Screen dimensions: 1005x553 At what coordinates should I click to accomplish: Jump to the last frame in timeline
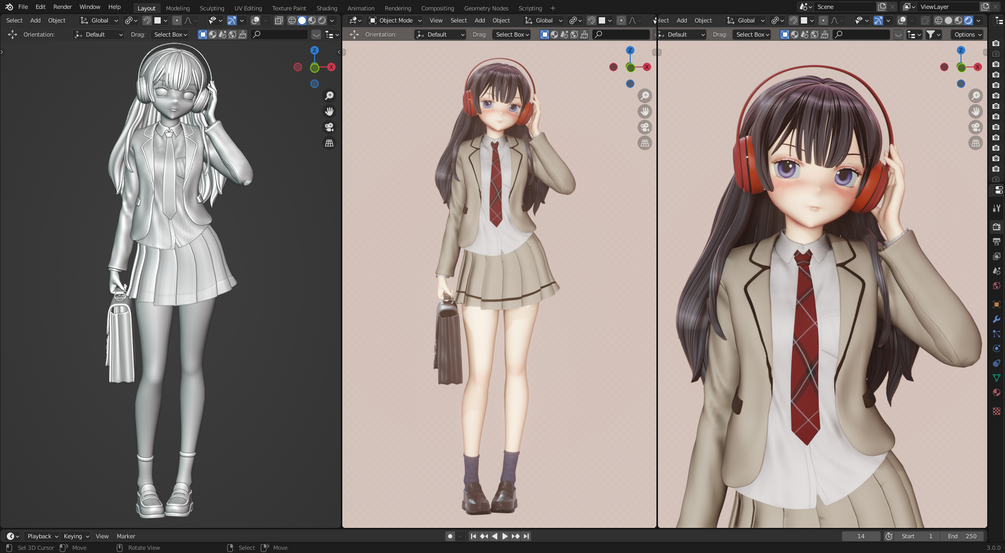pos(526,536)
